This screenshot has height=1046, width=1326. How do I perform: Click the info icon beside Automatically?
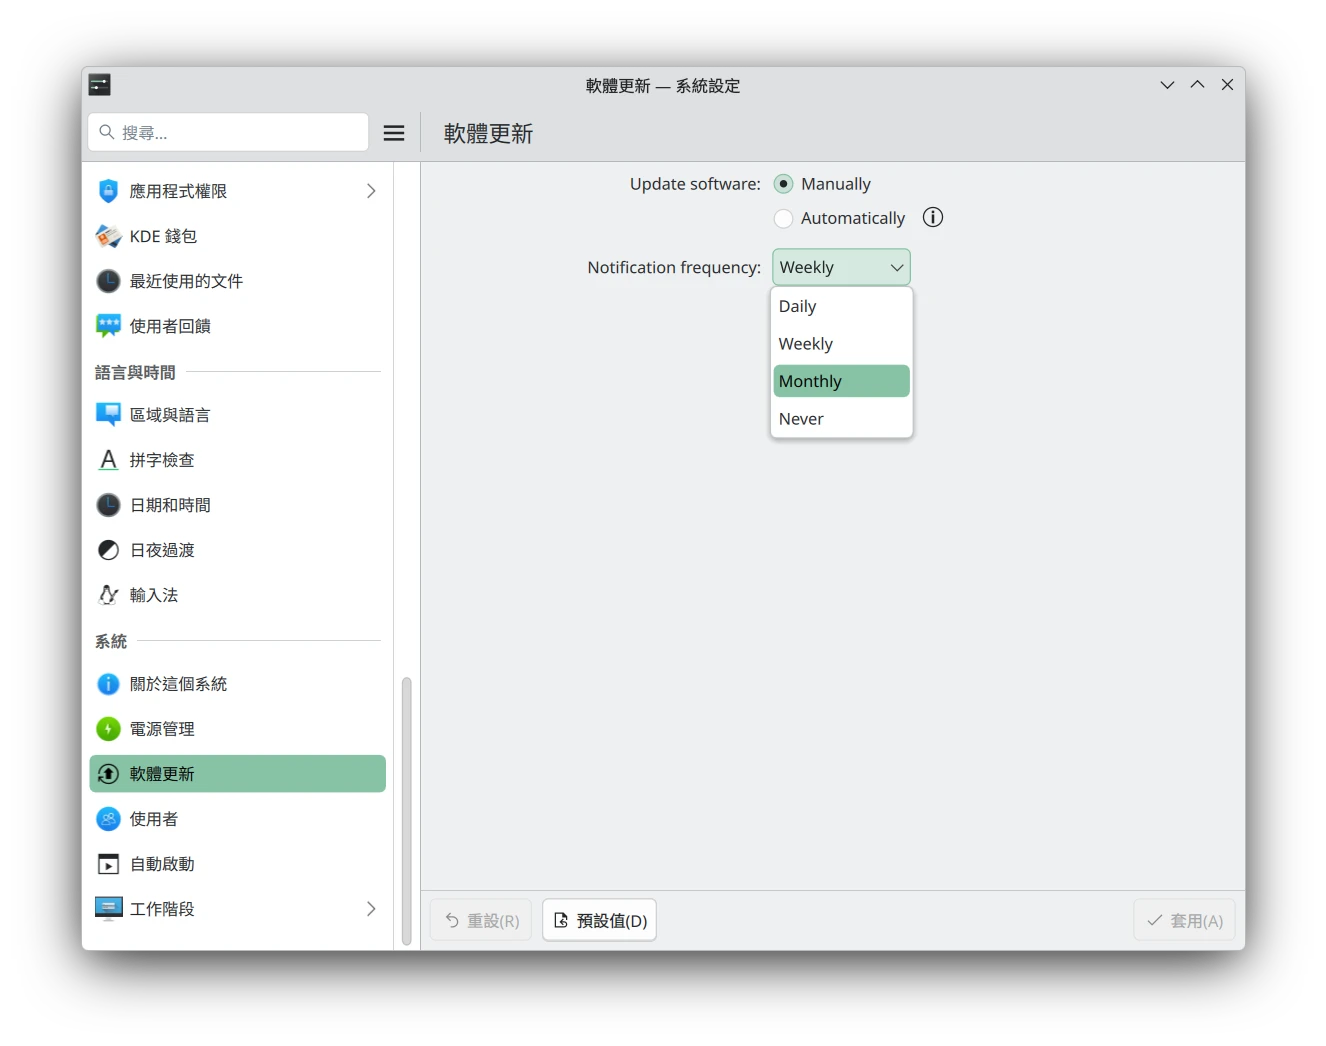click(x=932, y=217)
